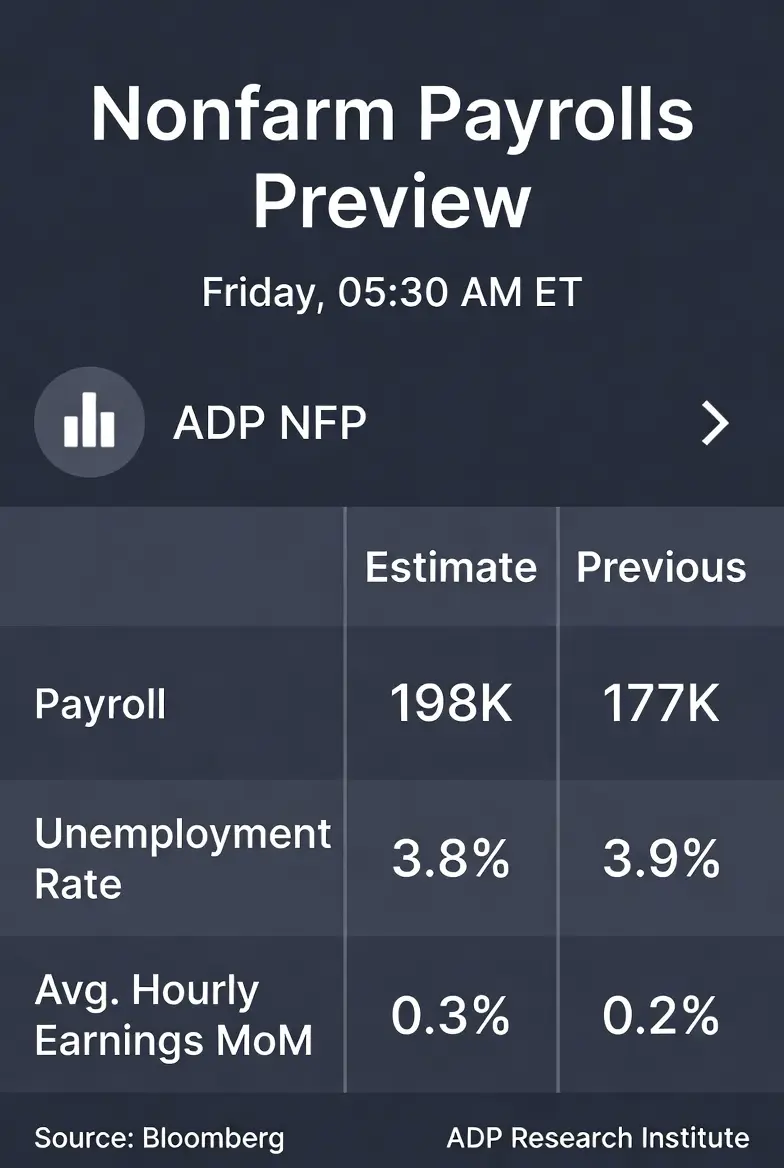Click the 198K payroll estimate value
This screenshot has width=784, height=1168.
pos(451,704)
